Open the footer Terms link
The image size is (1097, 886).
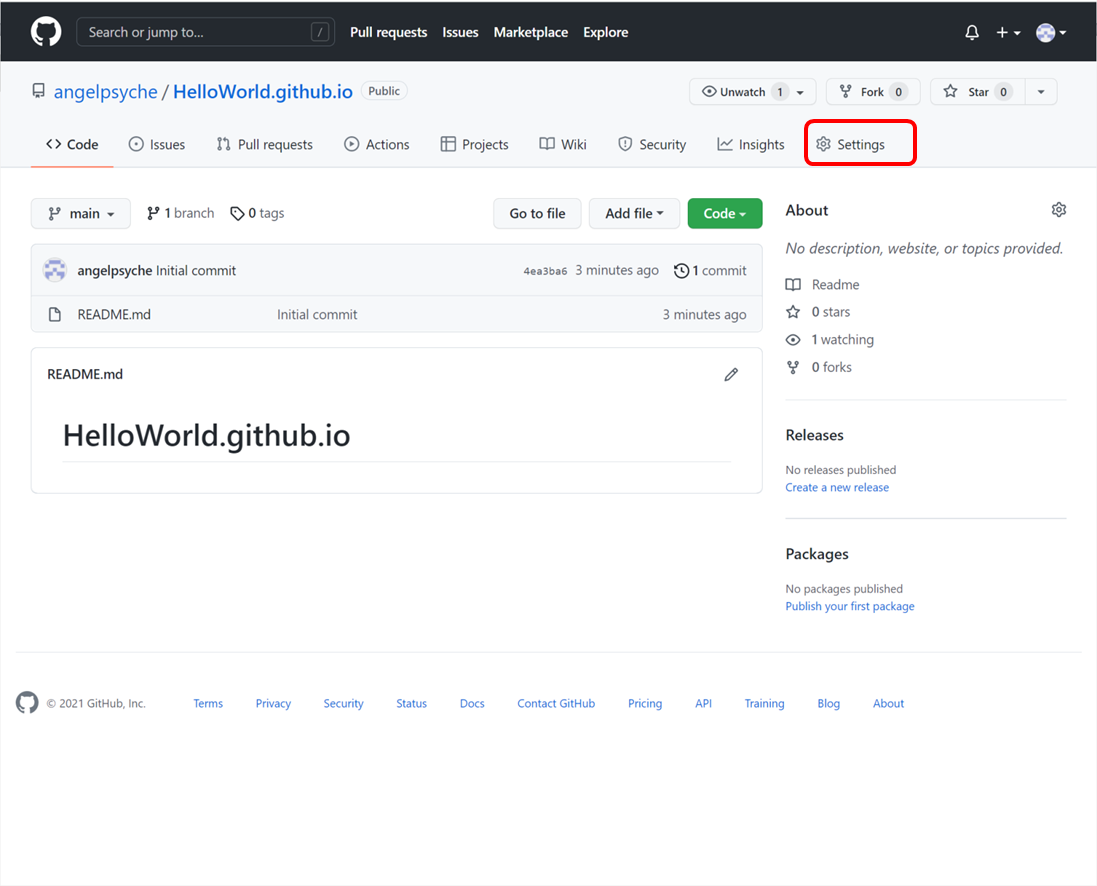[208, 703]
